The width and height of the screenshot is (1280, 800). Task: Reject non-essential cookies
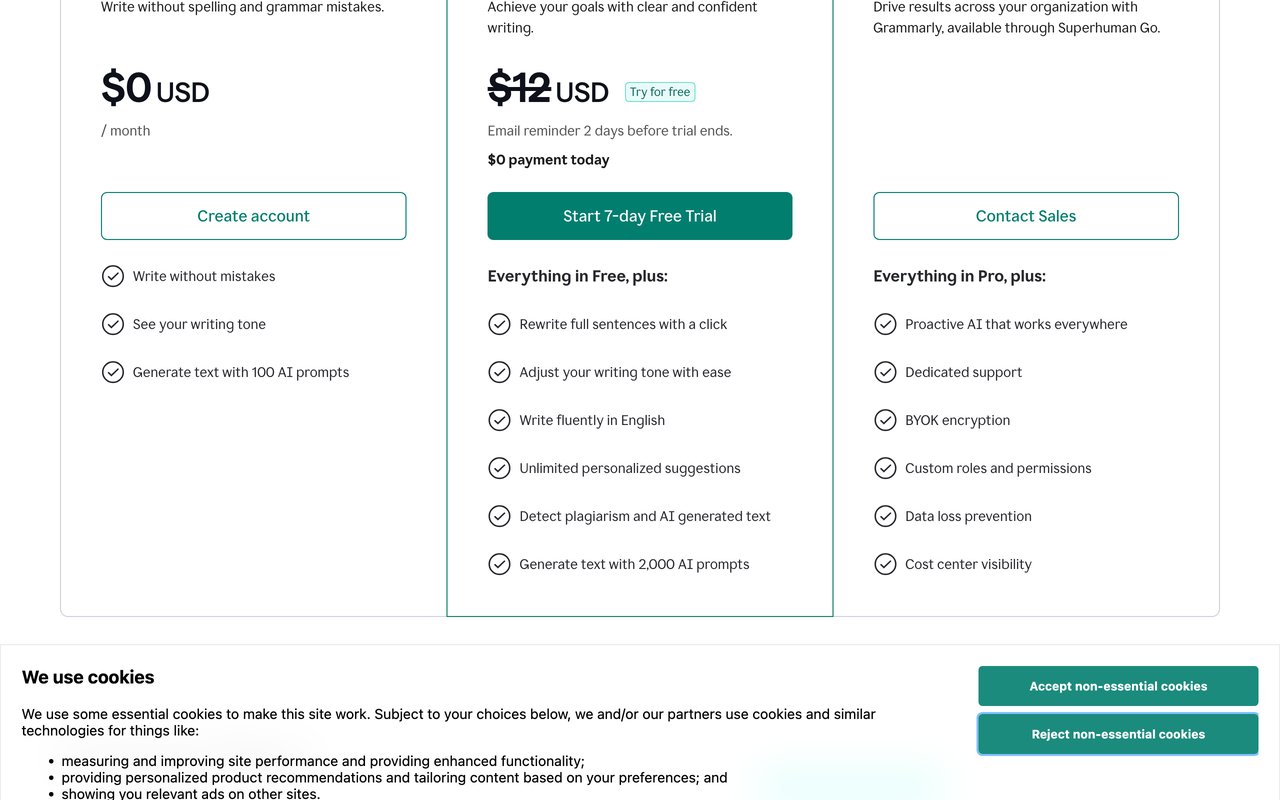pos(1118,734)
